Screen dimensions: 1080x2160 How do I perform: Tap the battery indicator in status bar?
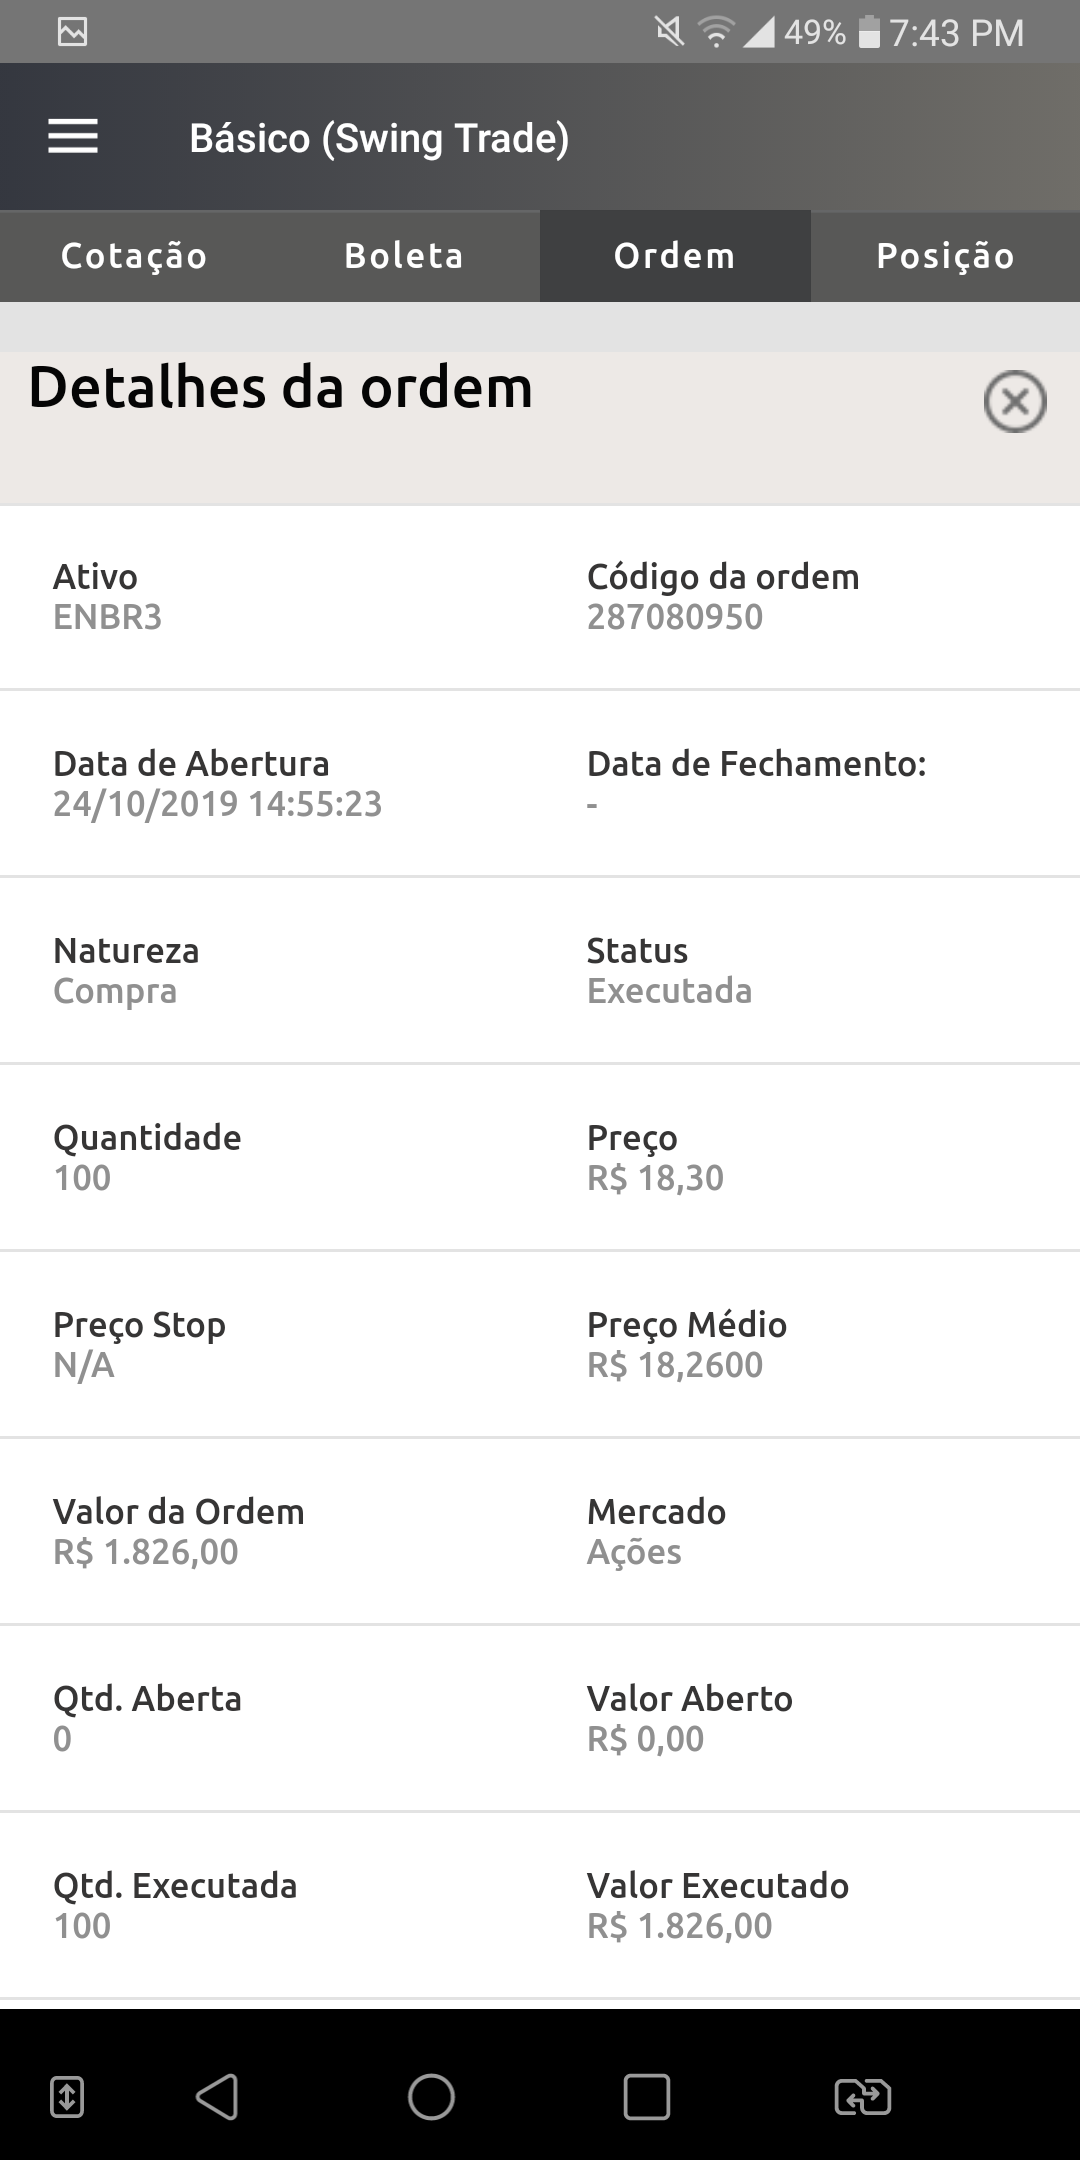pos(869,33)
